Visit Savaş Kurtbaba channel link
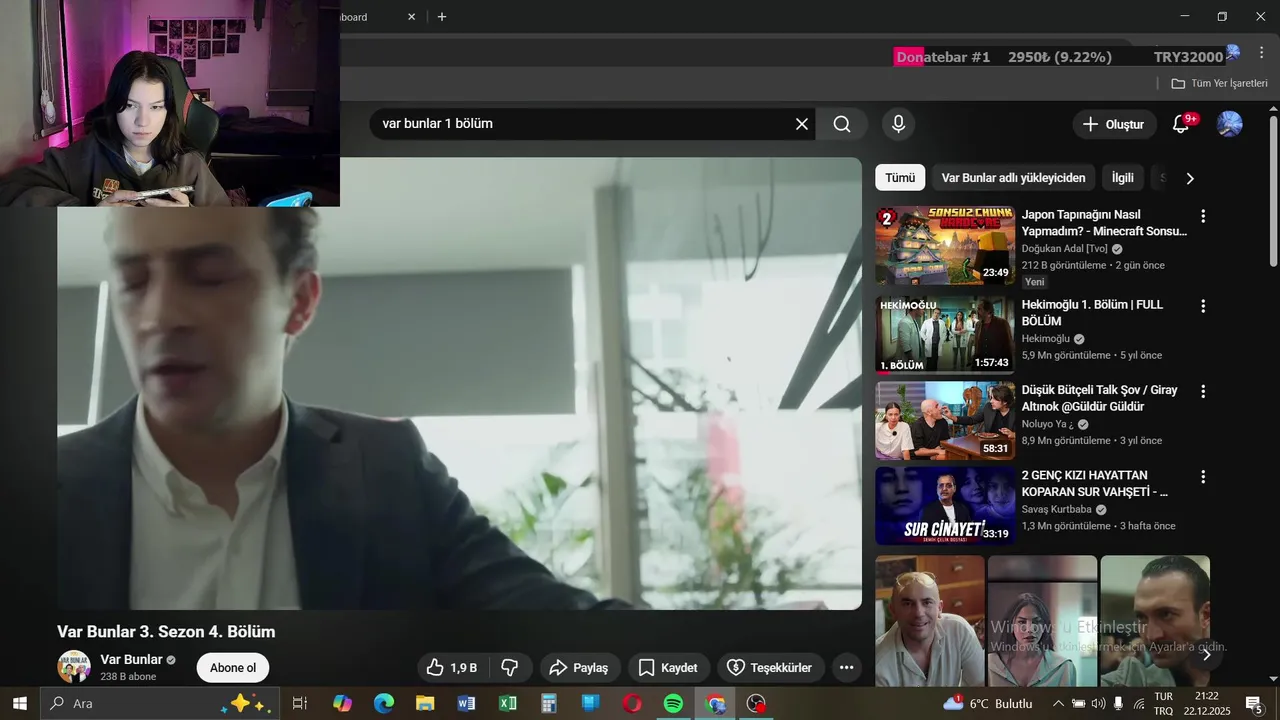This screenshot has height=720, width=1280. pyautogui.click(x=1056, y=509)
